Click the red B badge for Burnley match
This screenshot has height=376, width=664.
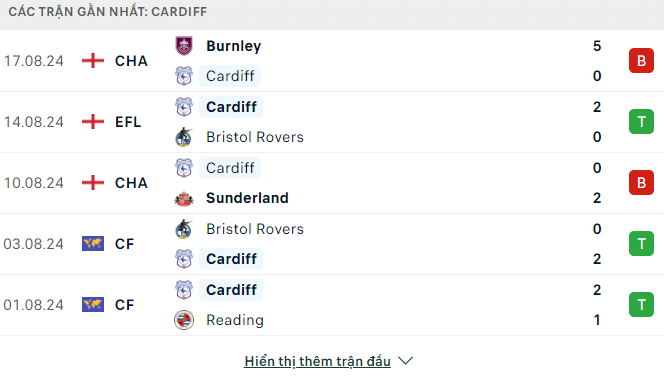point(641,61)
